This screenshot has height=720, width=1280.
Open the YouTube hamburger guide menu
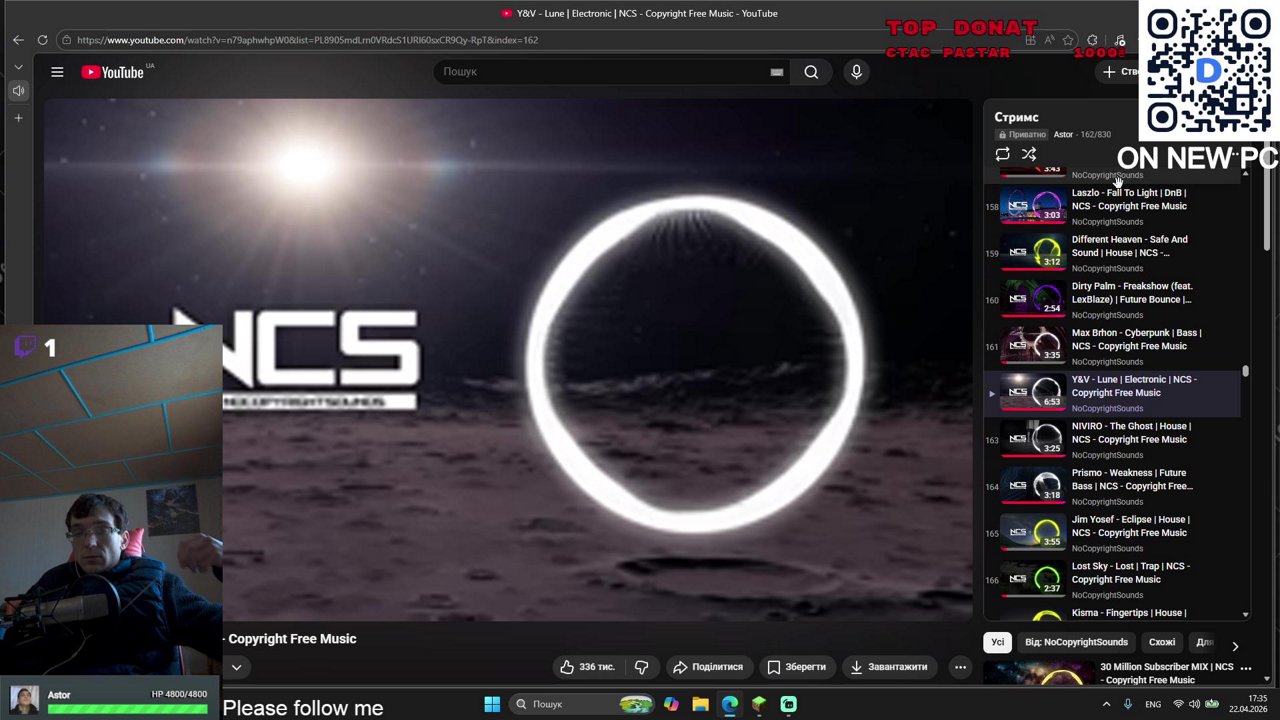click(x=57, y=71)
